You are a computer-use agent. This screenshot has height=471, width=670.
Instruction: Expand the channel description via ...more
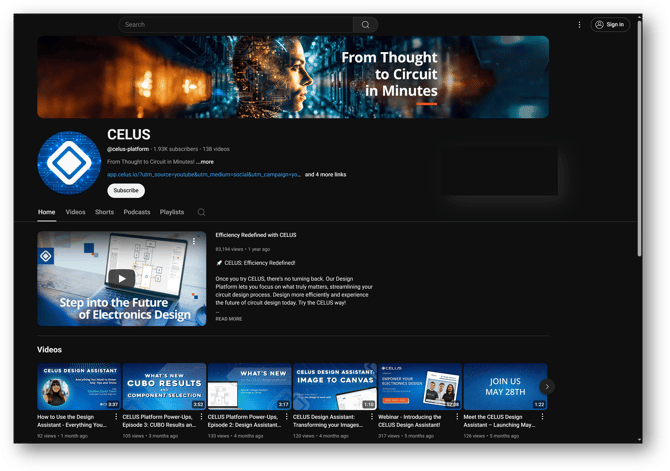coord(206,162)
